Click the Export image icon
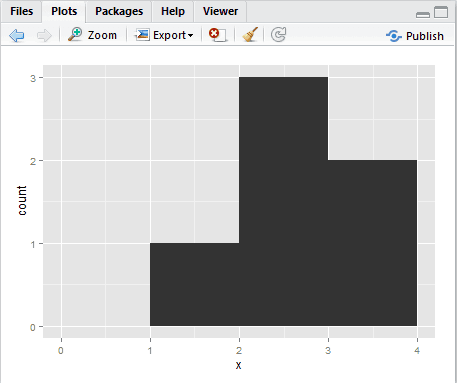The image size is (457, 383). tap(142, 34)
